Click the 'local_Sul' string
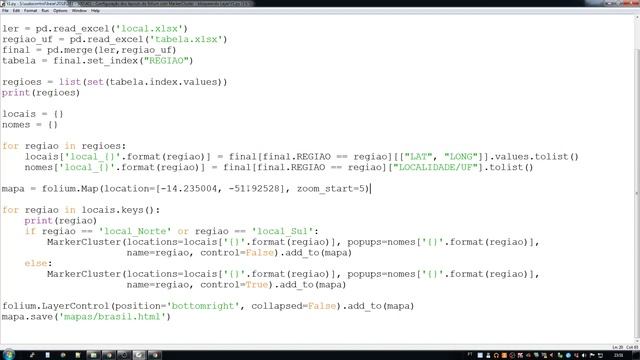This screenshot has width=640, height=360. coord(282,231)
